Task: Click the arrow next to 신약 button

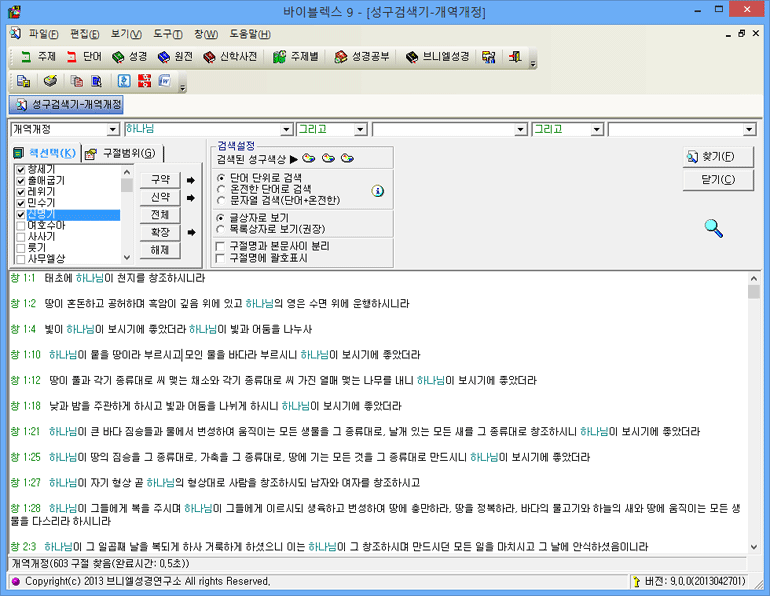Action: [191, 198]
